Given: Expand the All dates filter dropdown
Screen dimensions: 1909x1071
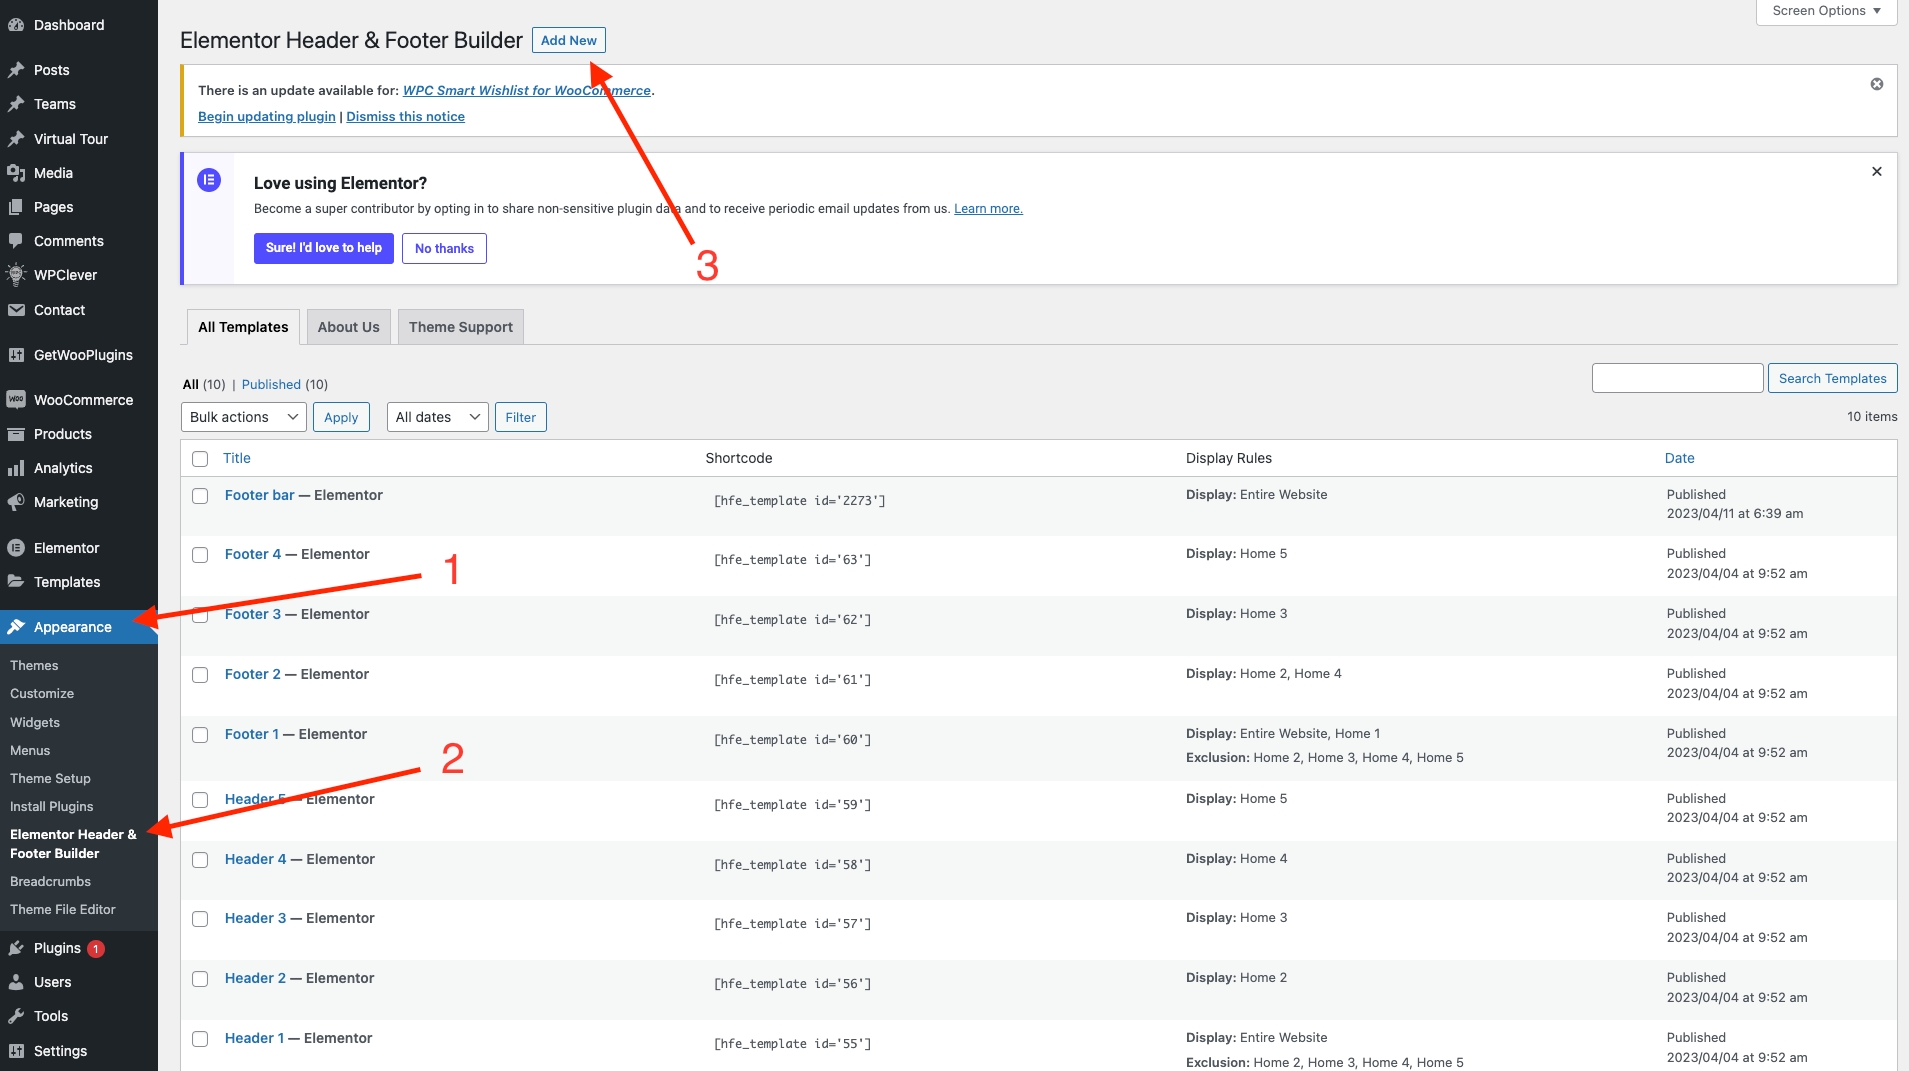Looking at the screenshot, I should click(x=437, y=417).
